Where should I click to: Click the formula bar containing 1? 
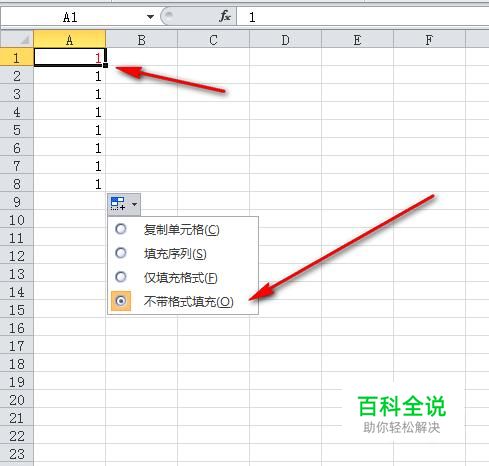click(x=363, y=17)
